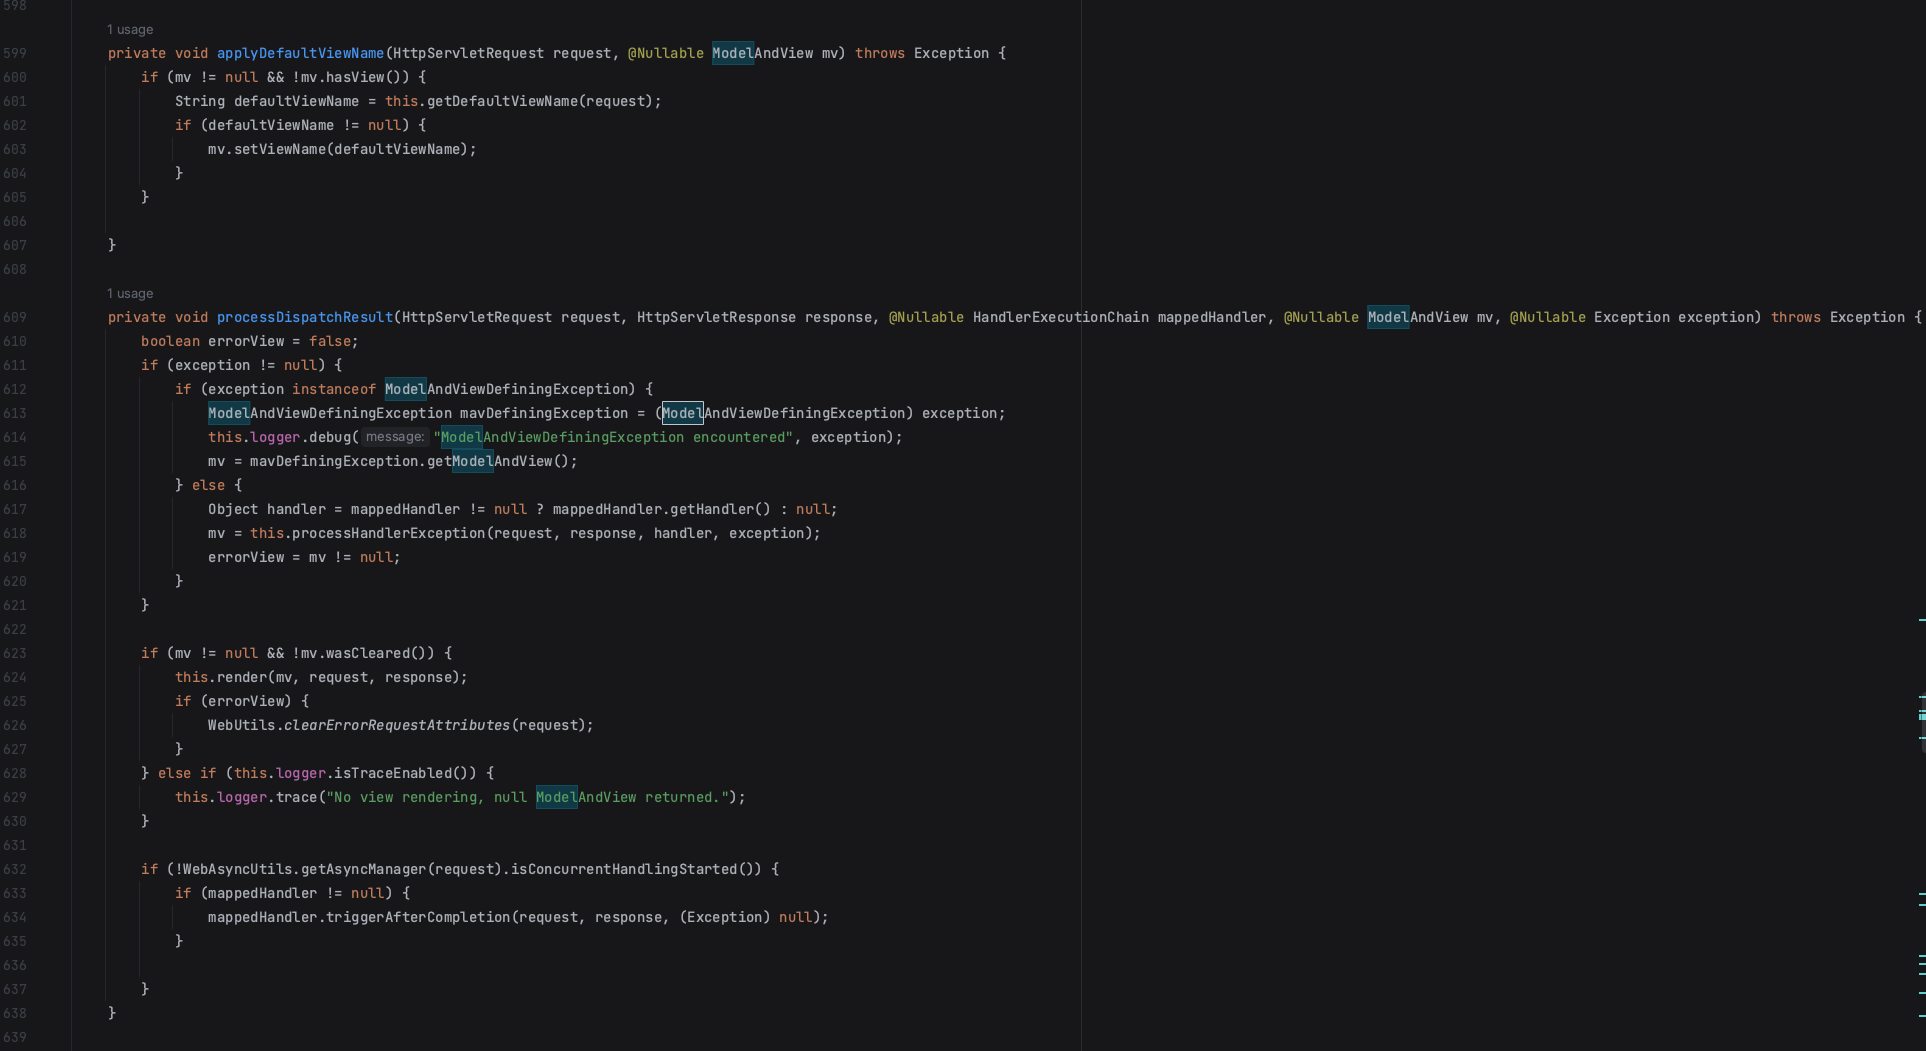The image size is (1926, 1051).
Task: Click the WebAsyncUtils class reference
Action: (x=237, y=869)
